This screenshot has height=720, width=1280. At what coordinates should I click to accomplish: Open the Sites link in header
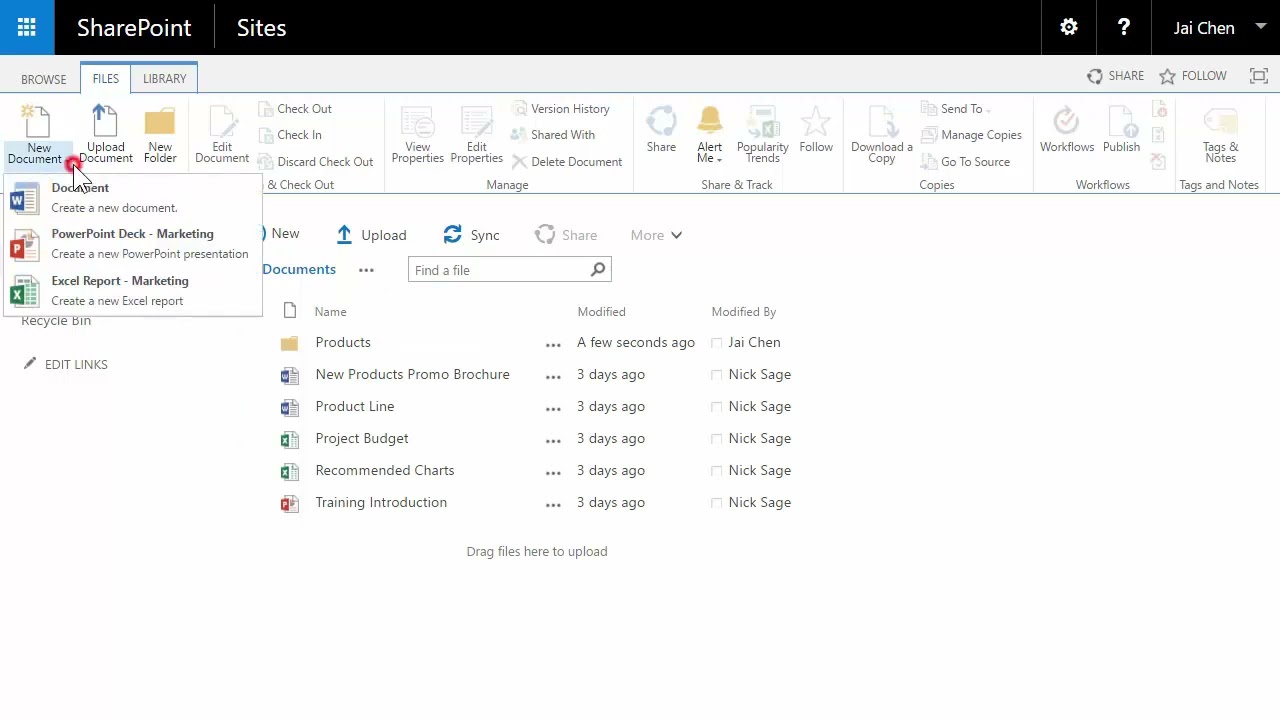click(261, 28)
